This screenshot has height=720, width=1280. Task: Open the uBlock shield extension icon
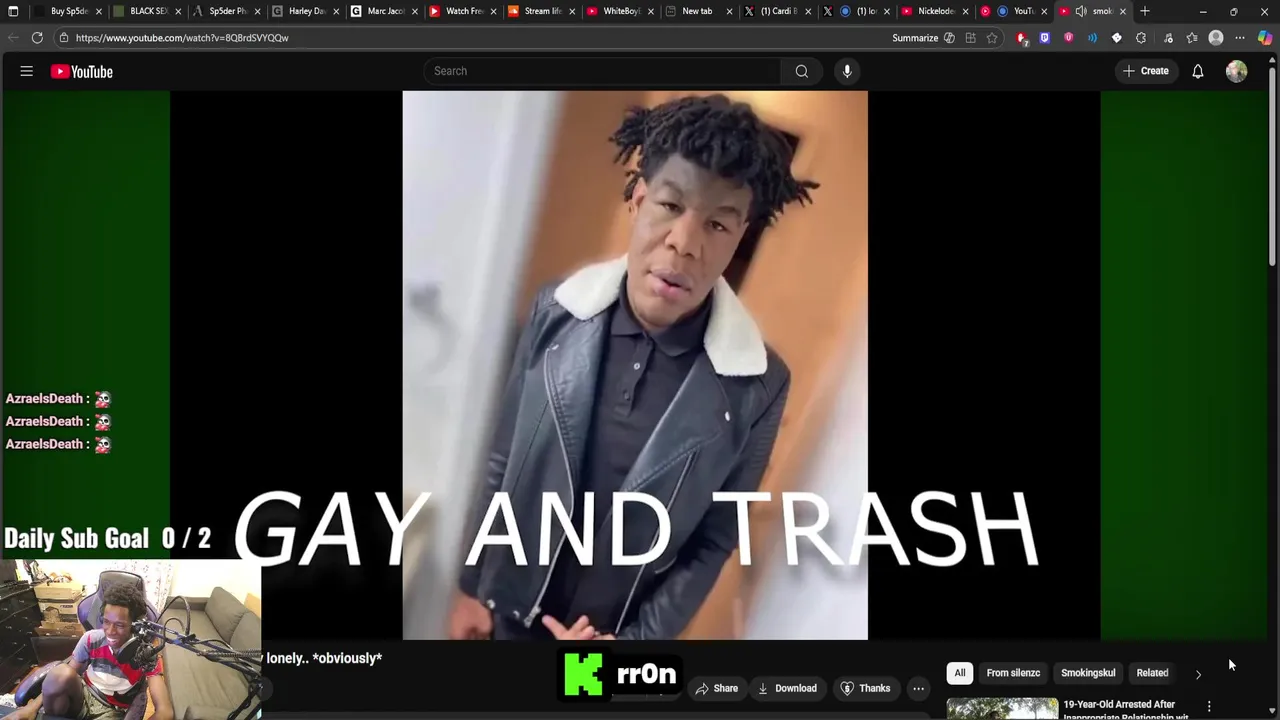coord(1069,38)
